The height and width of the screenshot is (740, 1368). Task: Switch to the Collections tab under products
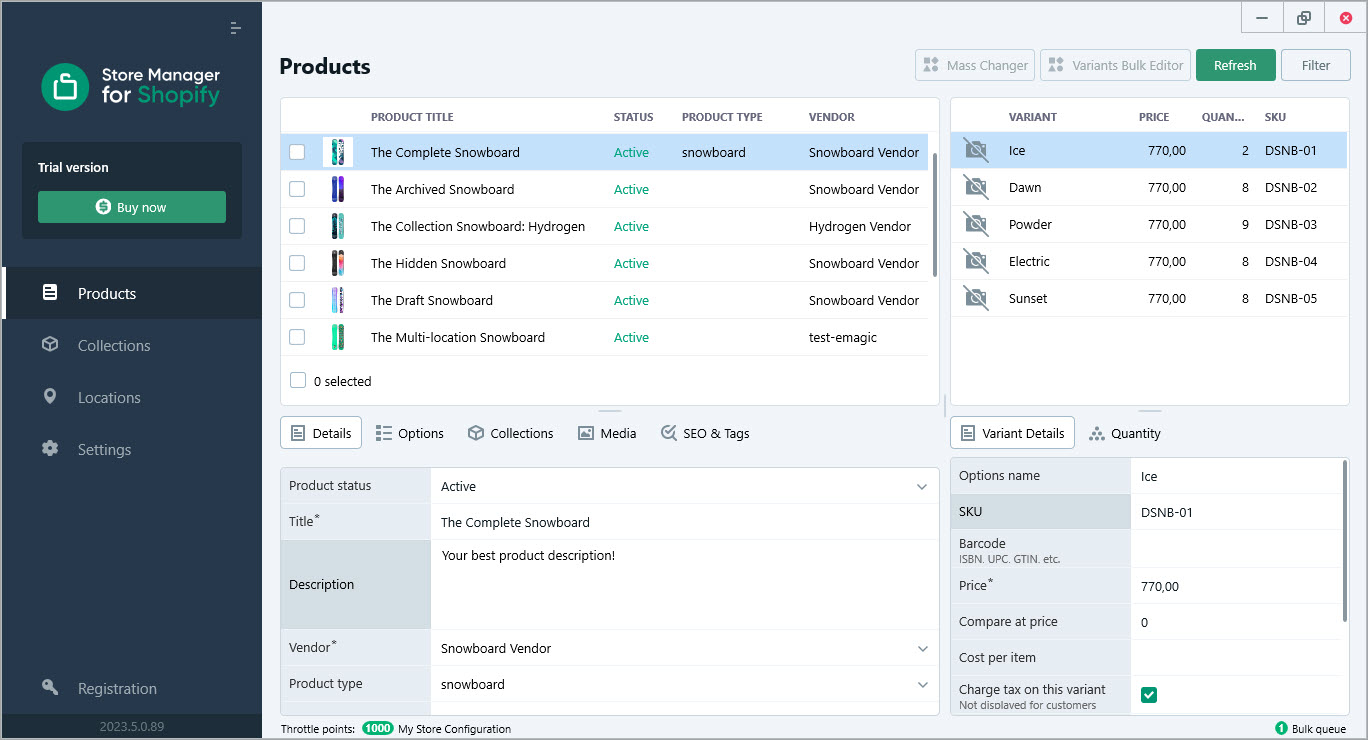pyautogui.click(x=511, y=433)
